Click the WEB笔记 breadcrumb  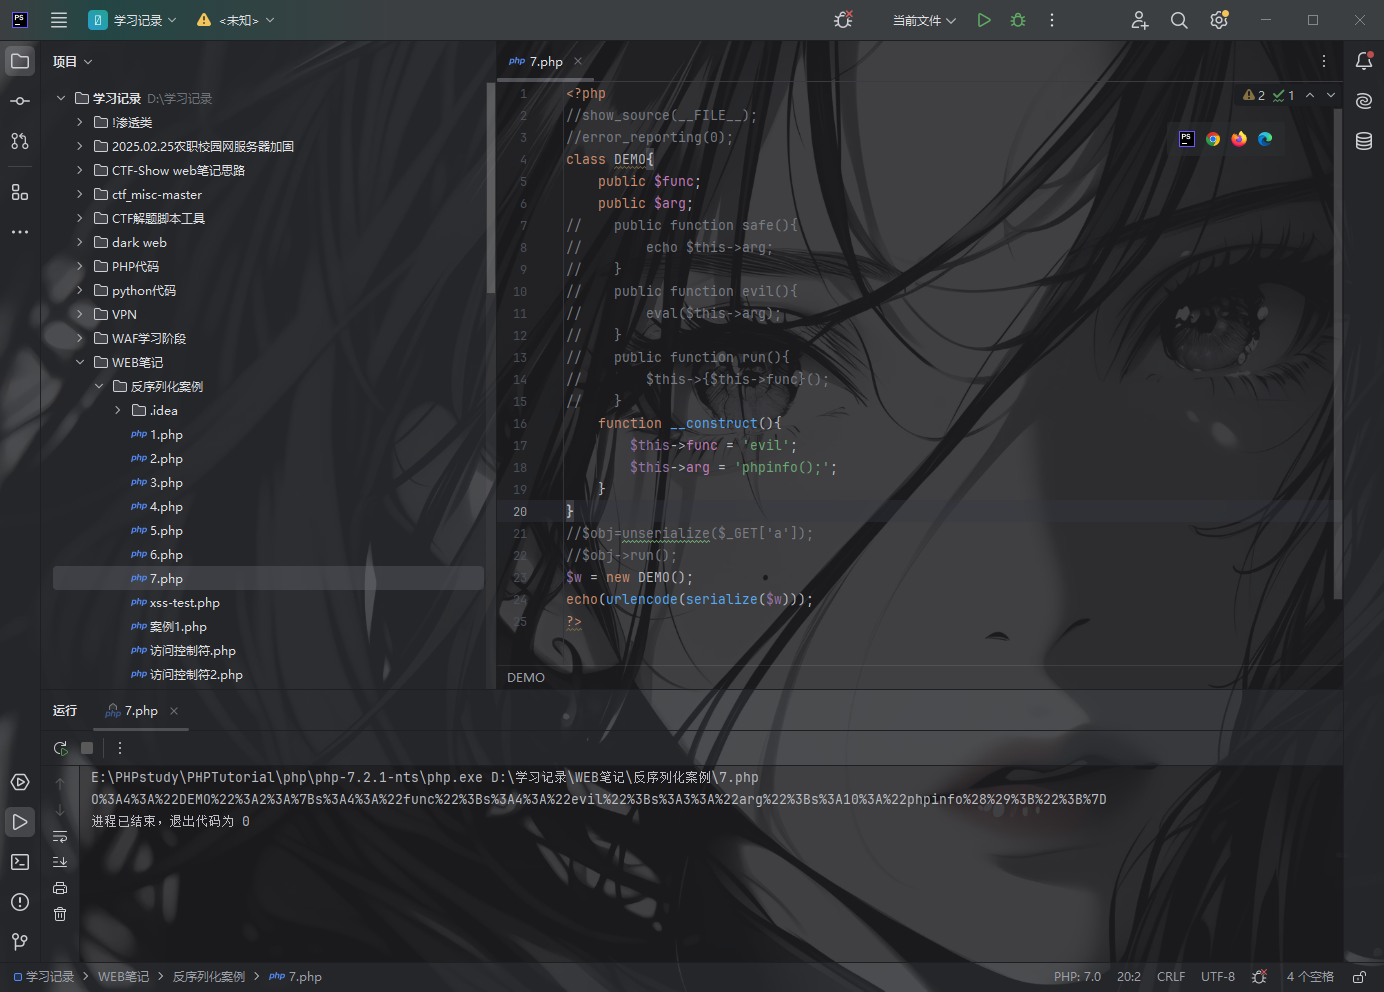[124, 977]
